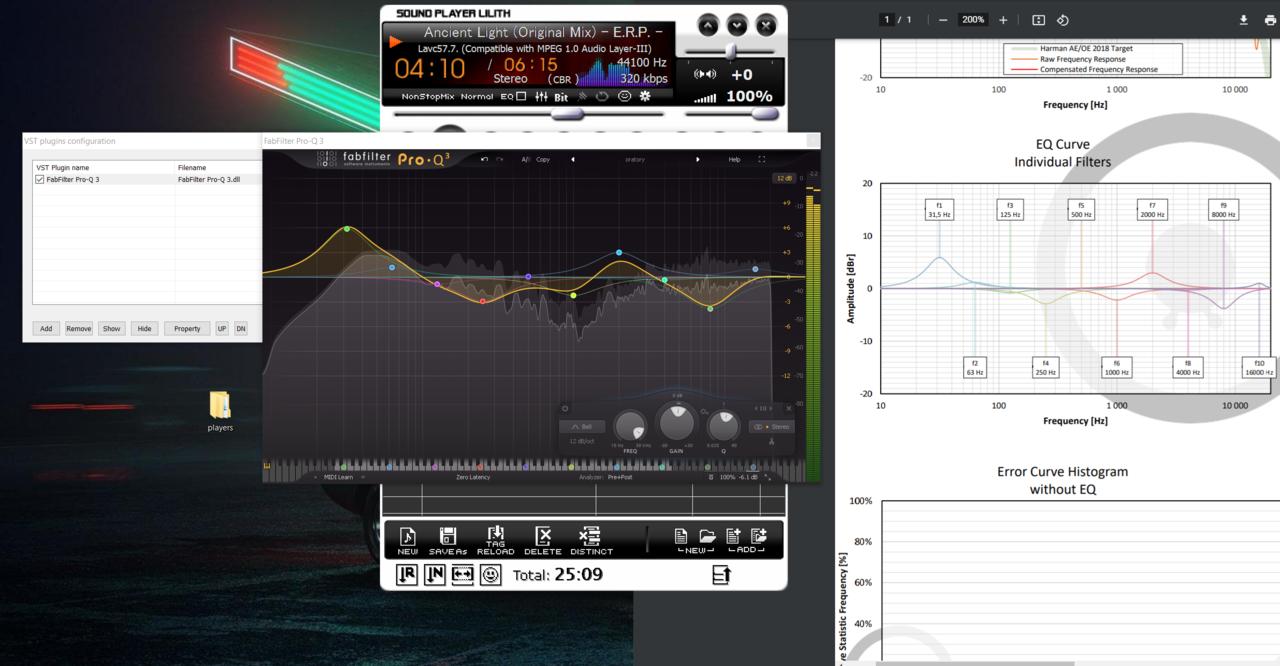Screen dimensions: 1280x666
Task: Open Lilith settings gear icon
Action: tap(645, 97)
